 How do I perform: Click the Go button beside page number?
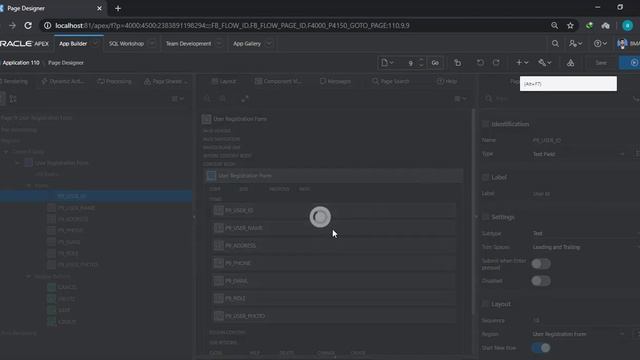pyautogui.click(x=435, y=63)
